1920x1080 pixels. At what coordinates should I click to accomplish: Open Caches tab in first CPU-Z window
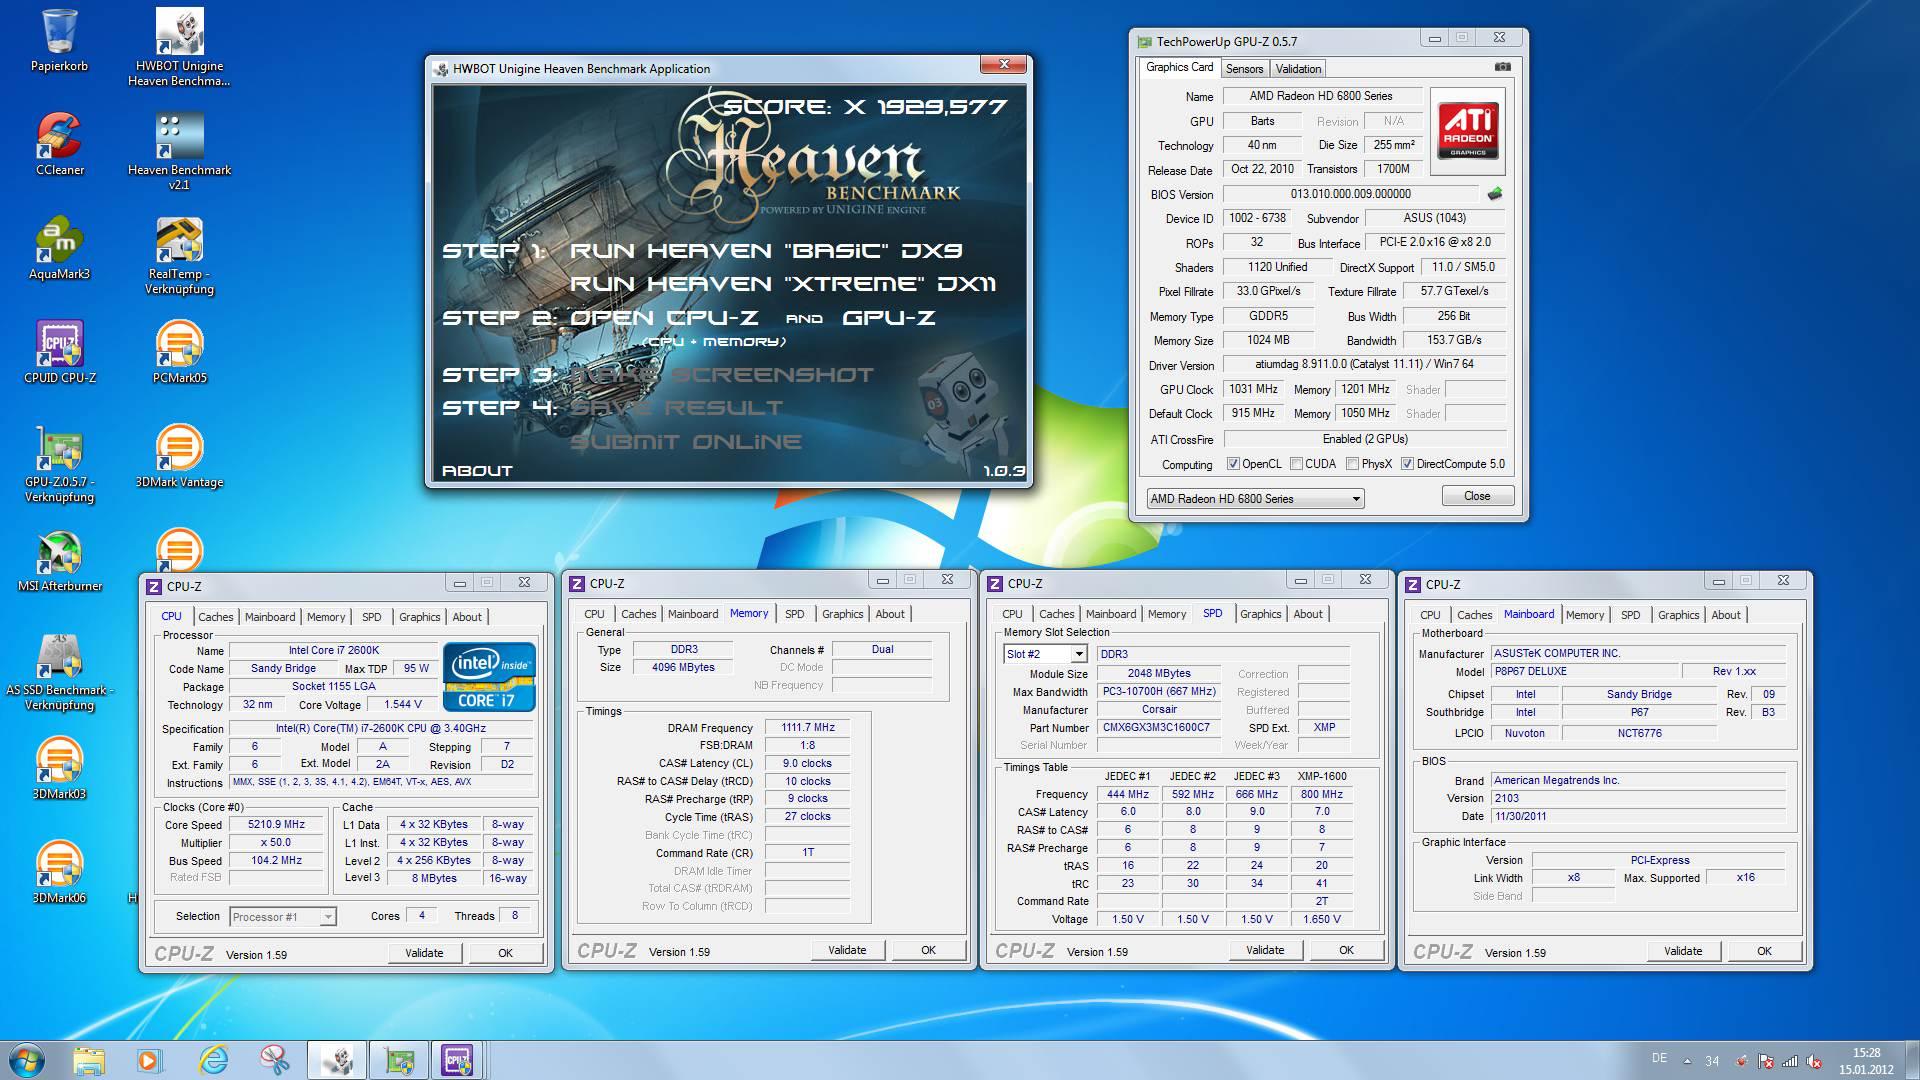[x=215, y=617]
